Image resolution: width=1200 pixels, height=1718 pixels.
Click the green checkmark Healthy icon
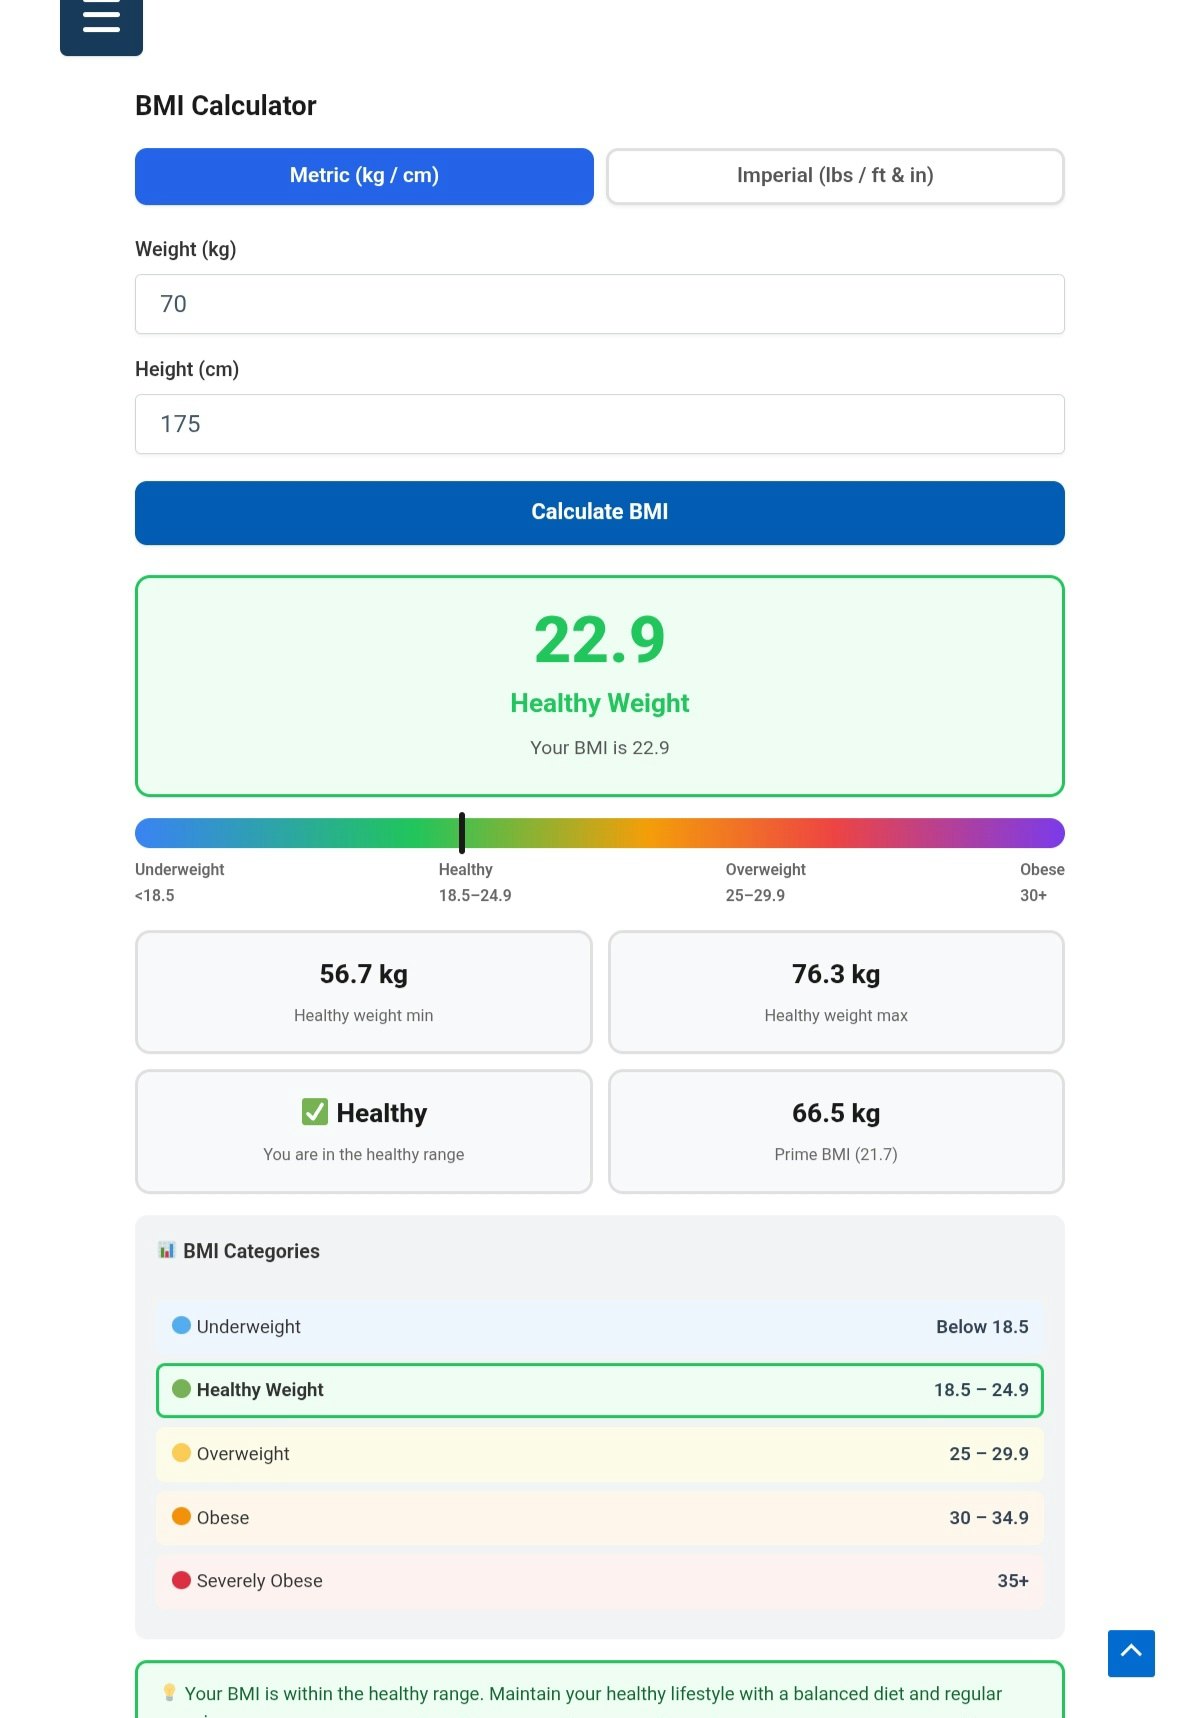click(x=315, y=1112)
